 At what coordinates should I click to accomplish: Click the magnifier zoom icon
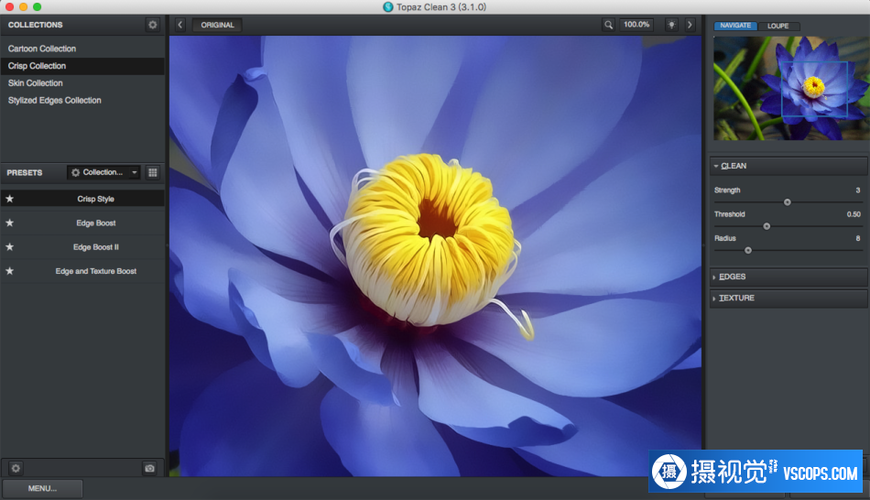(609, 24)
